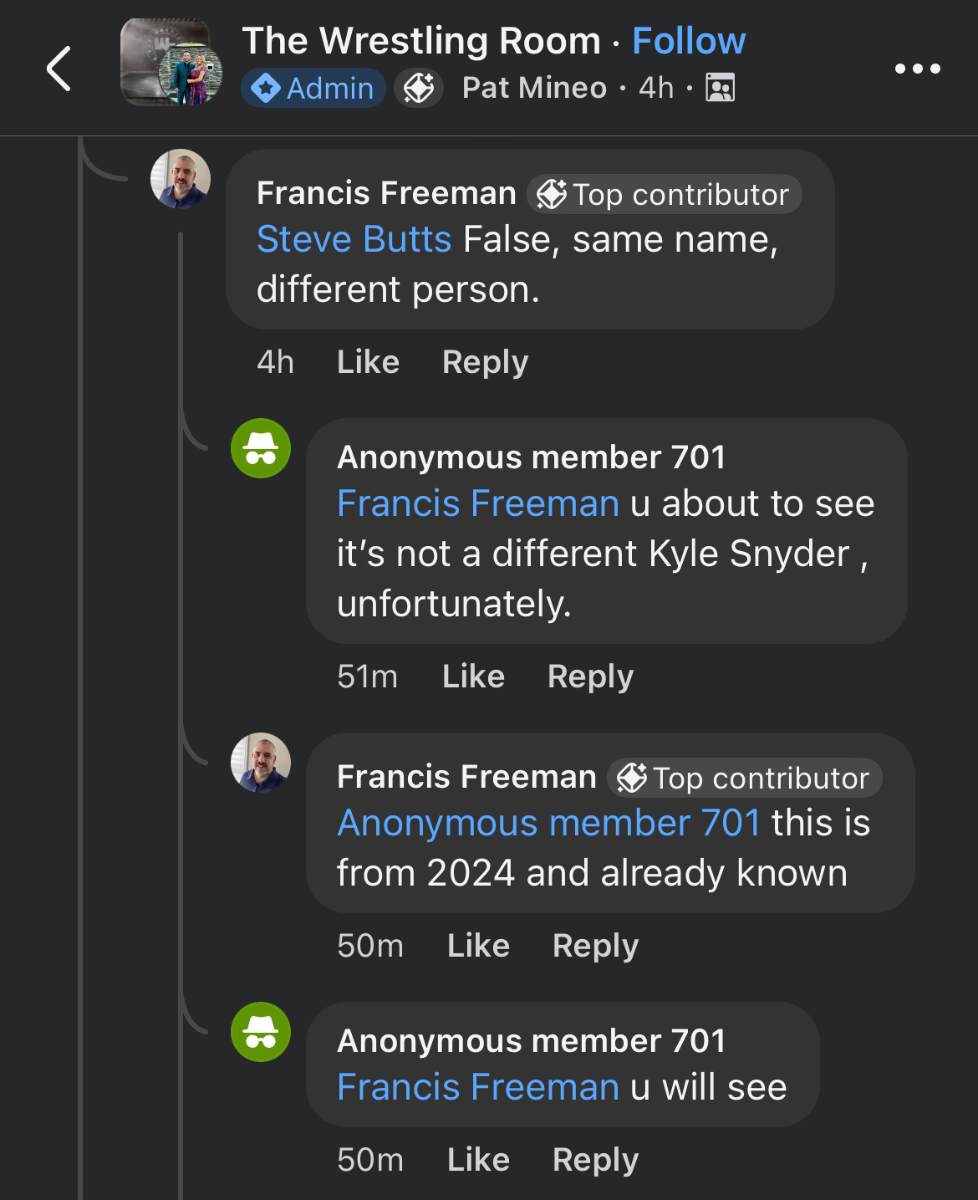Like the "from 2024 and already known" comment
978x1200 pixels.
(478, 946)
